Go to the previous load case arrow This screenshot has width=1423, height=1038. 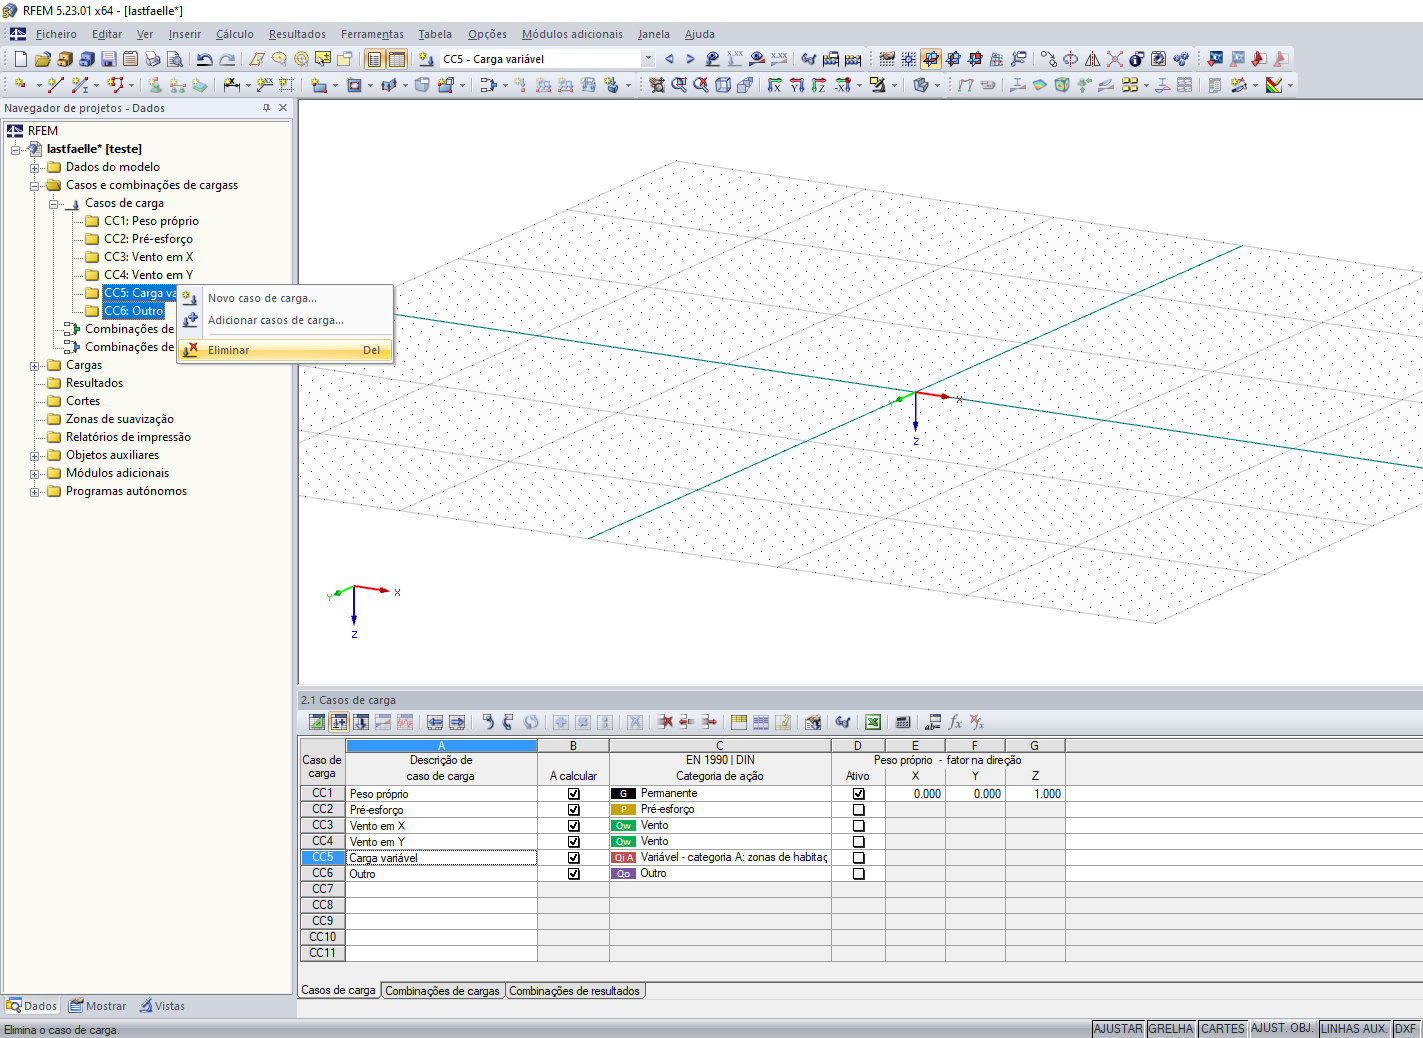pos(669,59)
